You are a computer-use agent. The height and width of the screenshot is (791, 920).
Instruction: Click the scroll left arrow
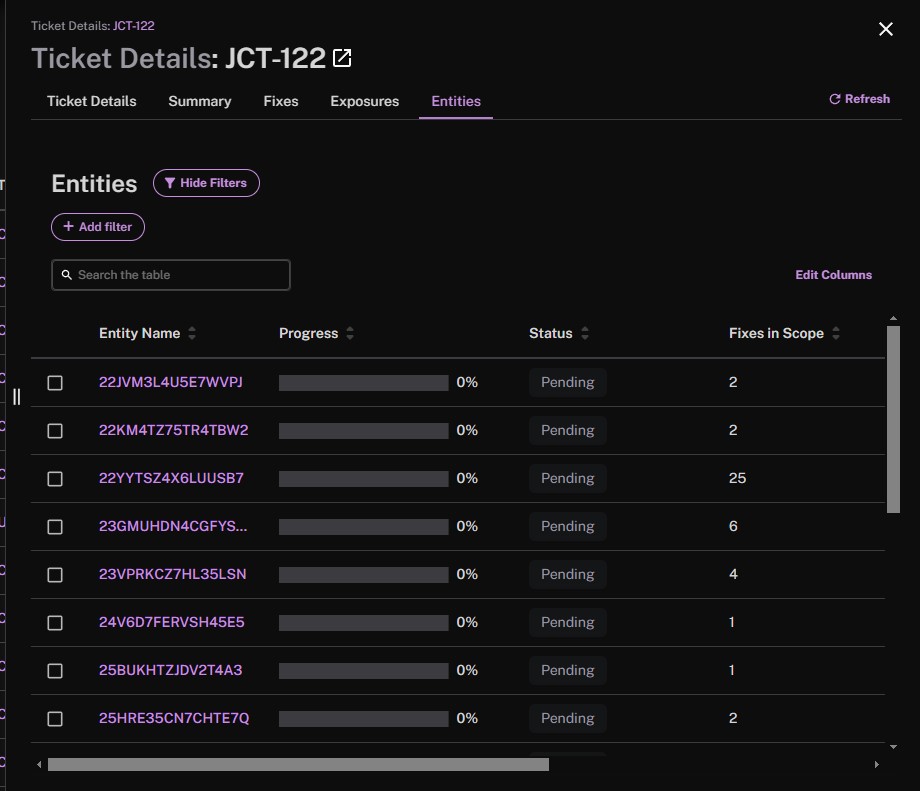pos(39,765)
